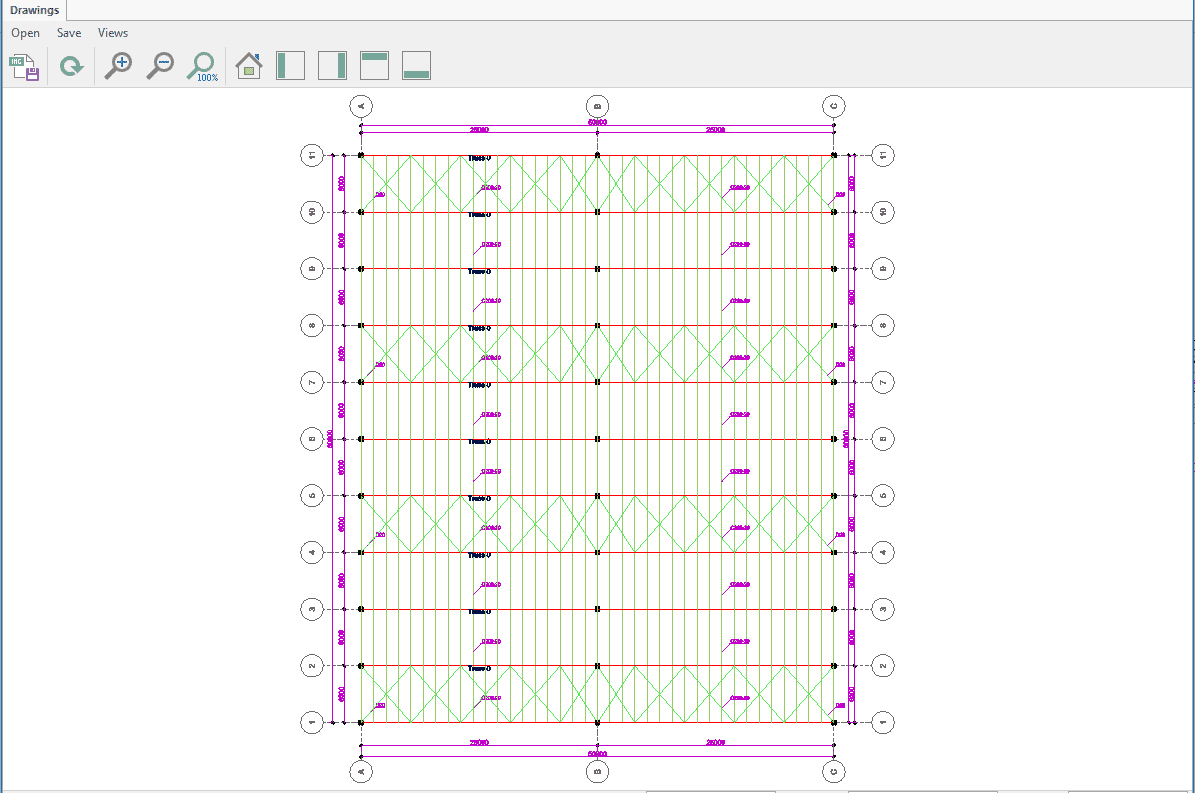Screen dimensions: 1195x793
Task: Zoom in with the plus magnifier
Action: click(118, 66)
